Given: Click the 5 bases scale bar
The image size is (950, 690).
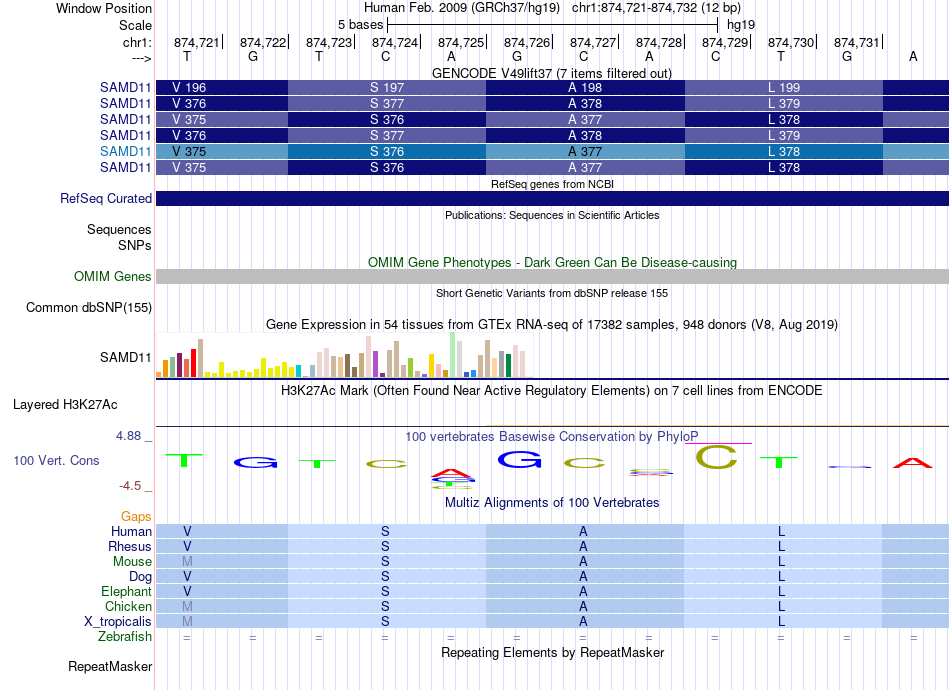Looking at the screenshot, I should [x=552, y=25].
